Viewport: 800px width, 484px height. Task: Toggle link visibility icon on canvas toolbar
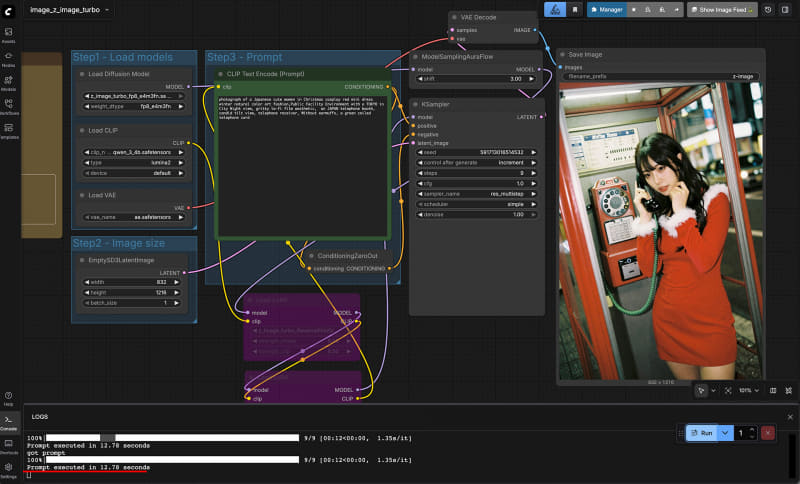click(789, 390)
